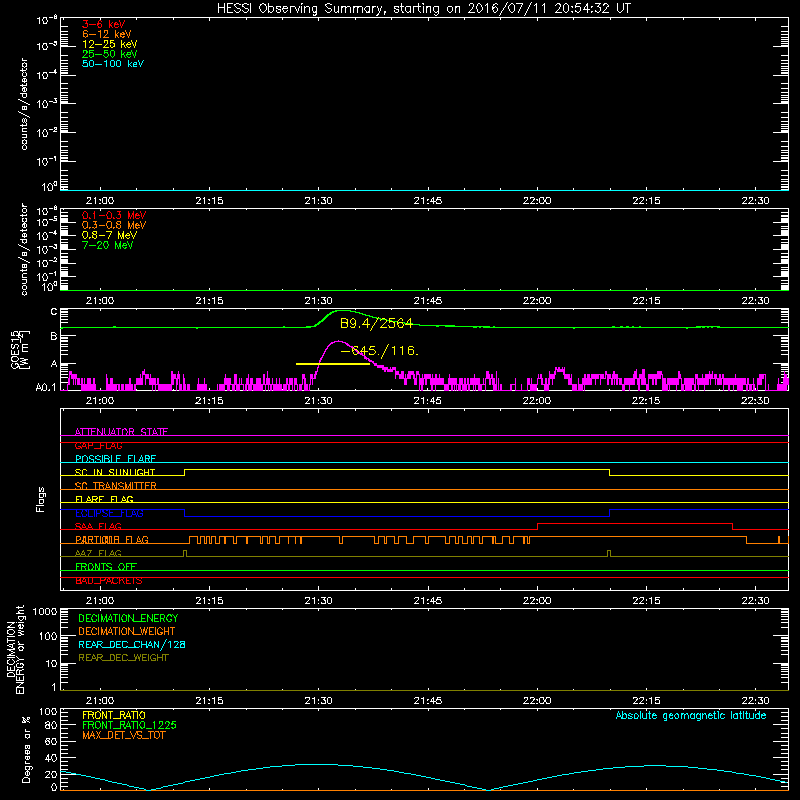Click the C class tick label on GOES axis

[x=54, y=312]
